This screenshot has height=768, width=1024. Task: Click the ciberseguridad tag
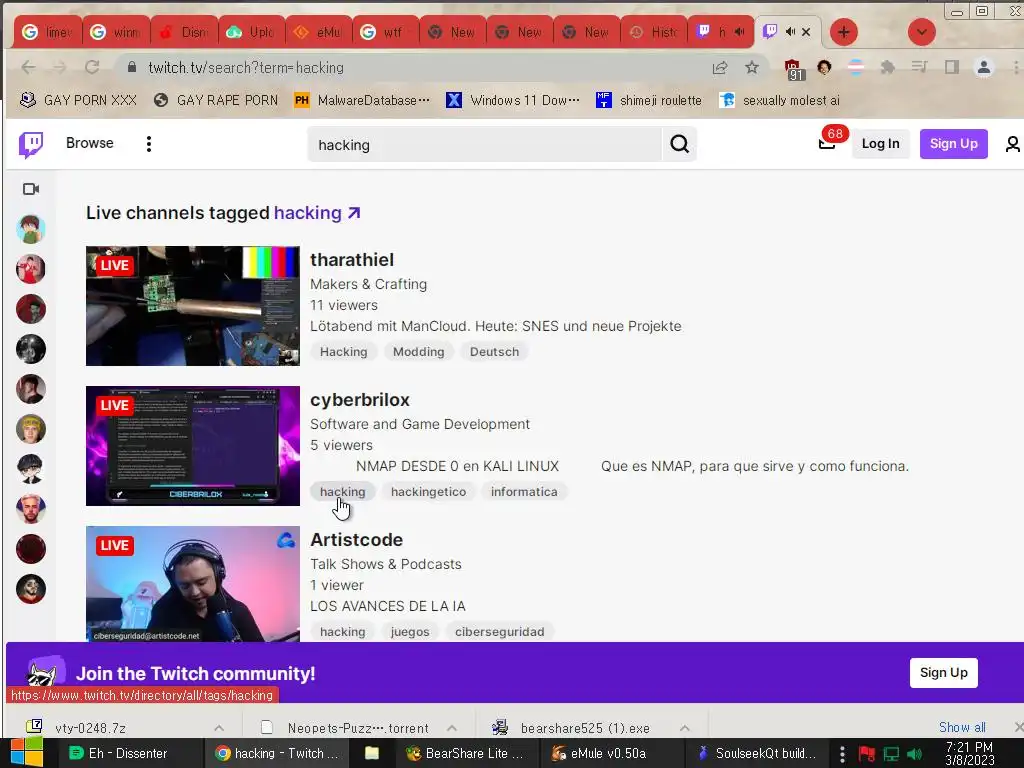pos(500,632)
